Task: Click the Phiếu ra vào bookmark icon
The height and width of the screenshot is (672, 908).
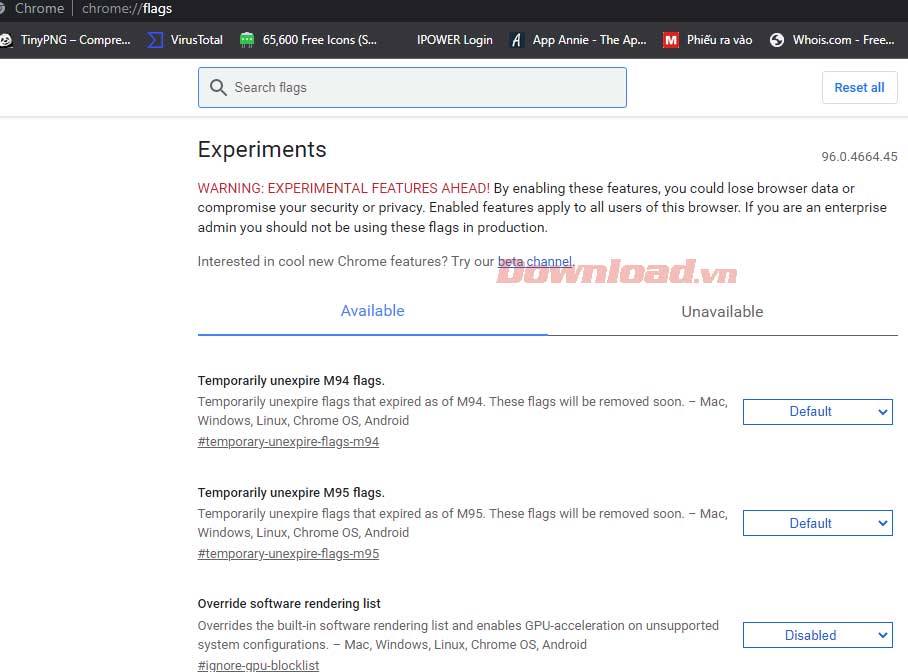Action: [x=671, y=40]
